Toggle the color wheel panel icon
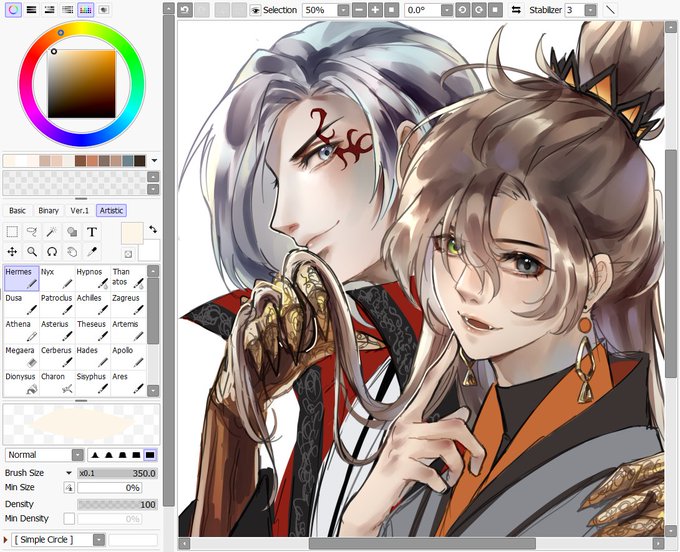The height and width of the screenshot is (552, 680). (x=13, y=10)
